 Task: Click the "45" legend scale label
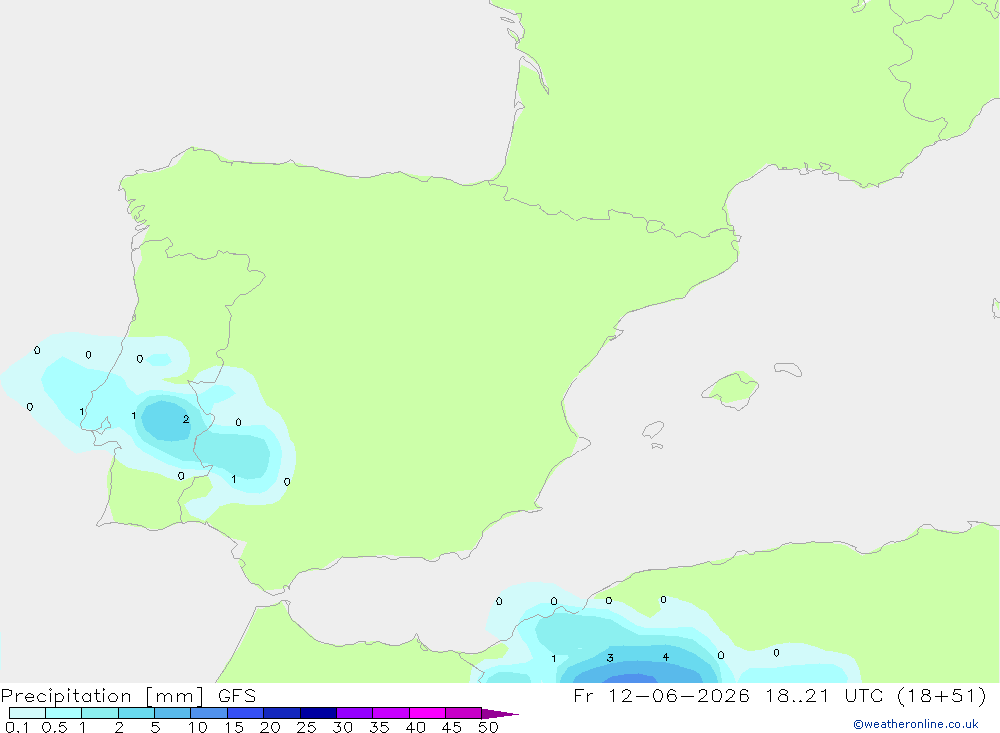pyautogui.click(x=452, y=727)
